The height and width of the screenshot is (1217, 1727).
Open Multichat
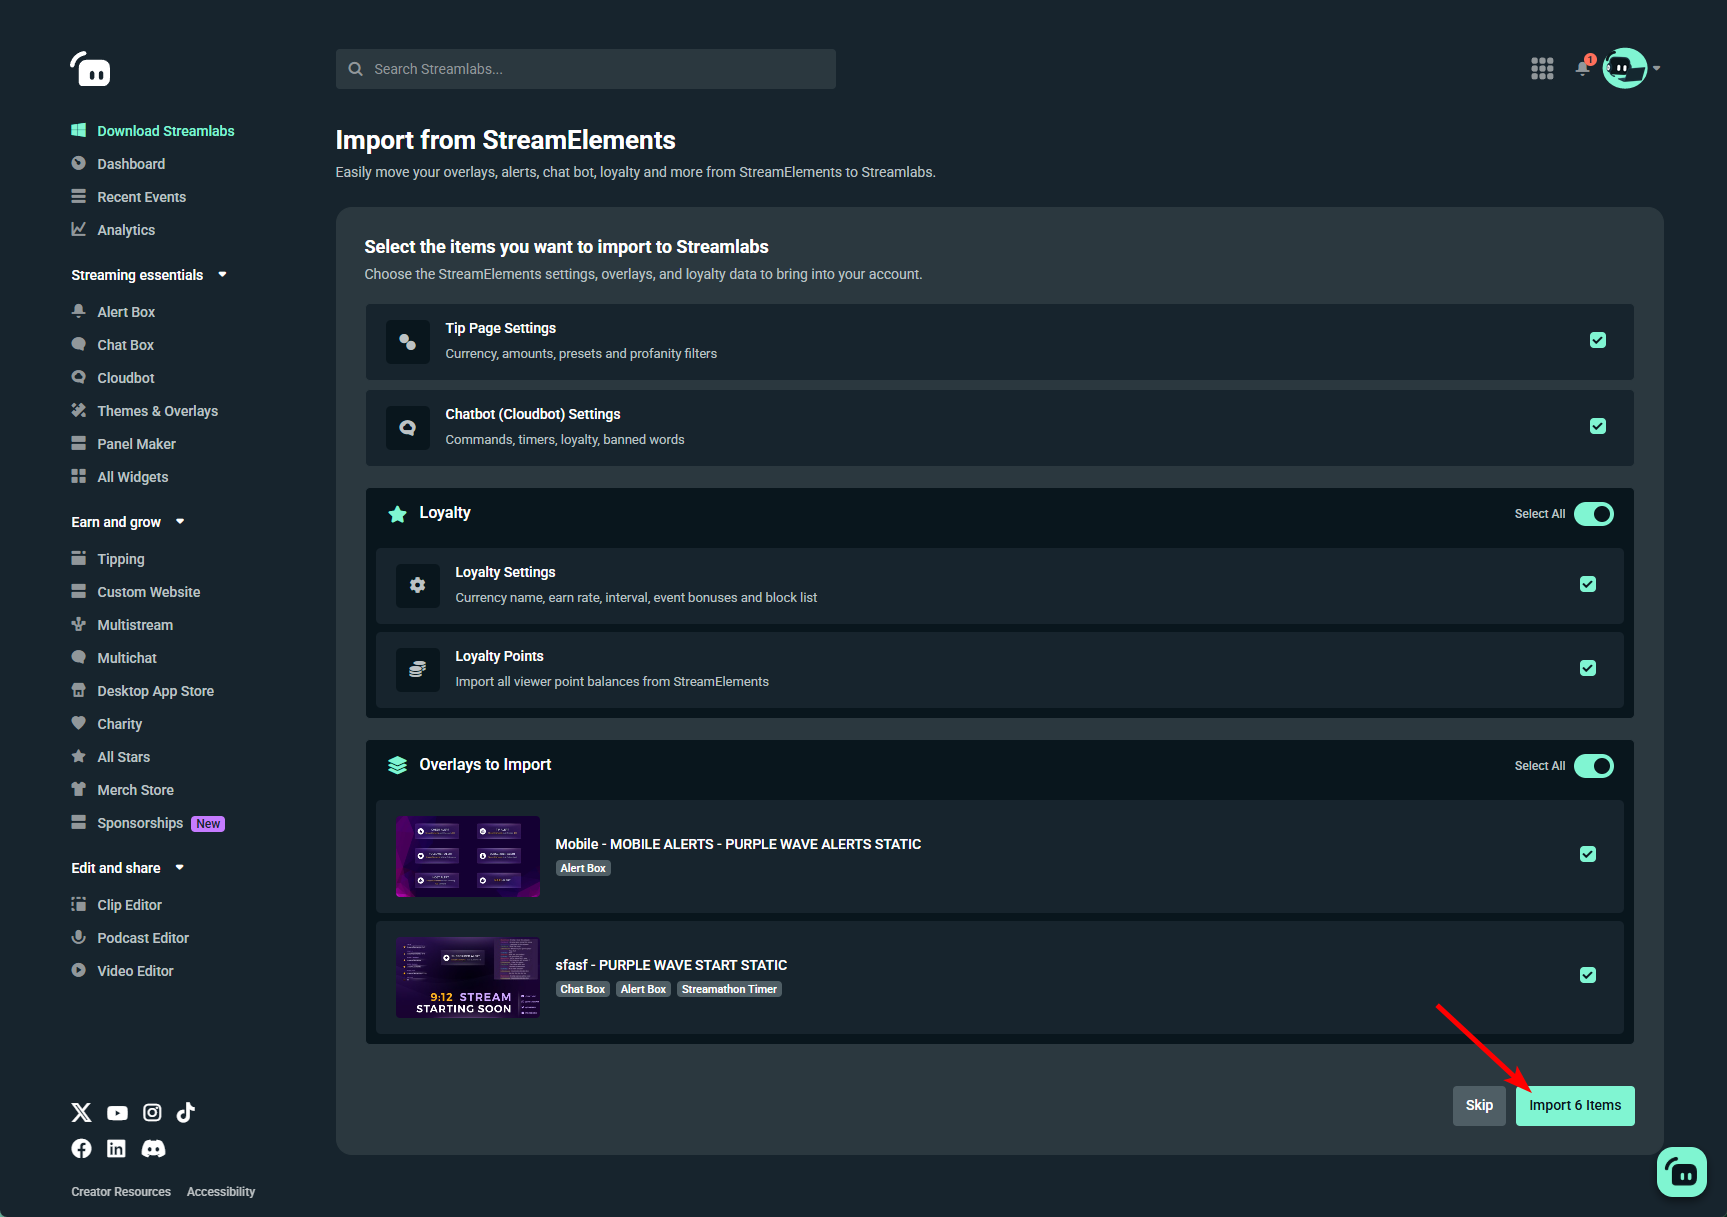click(114, 658)
